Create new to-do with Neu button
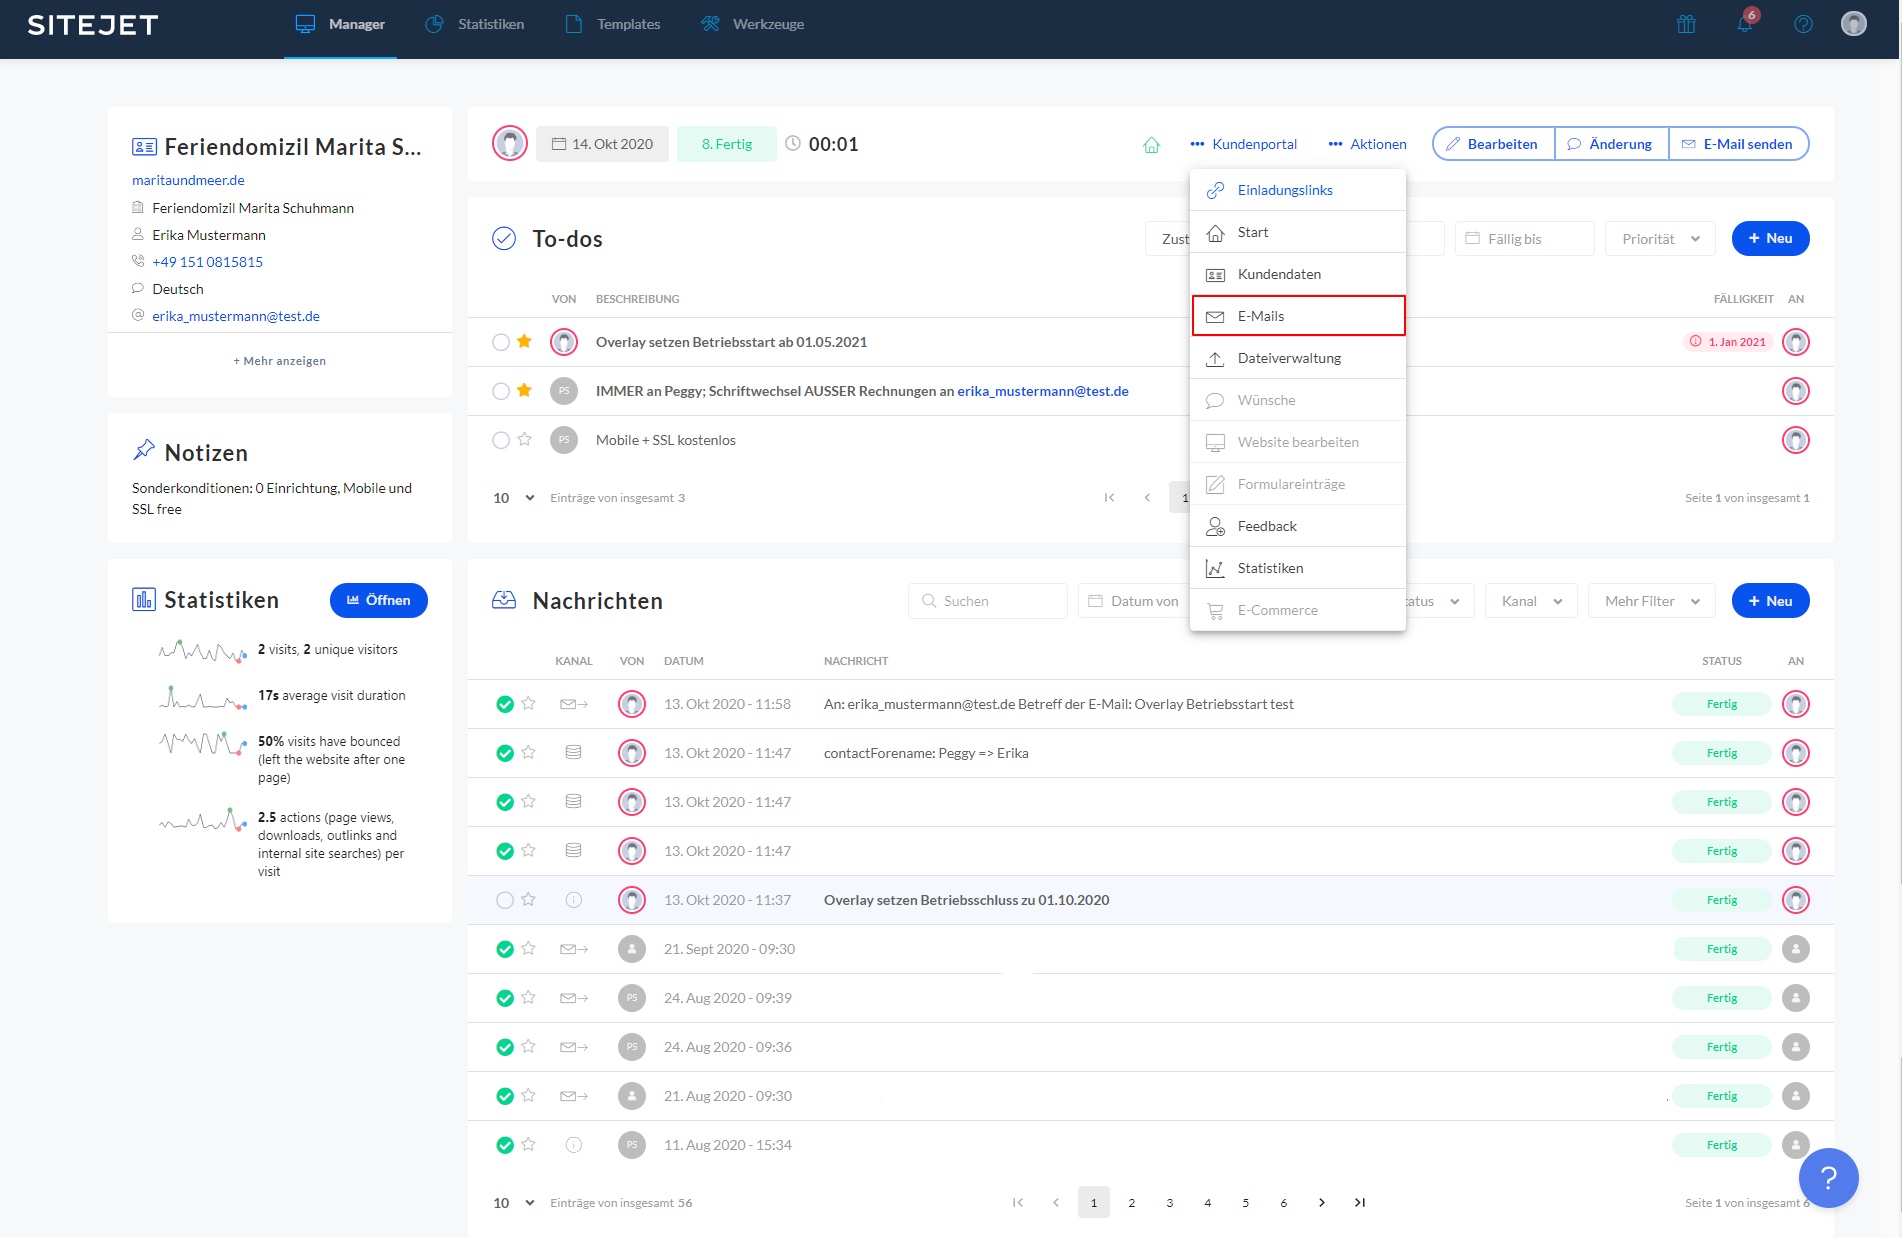 point(1770,239)
